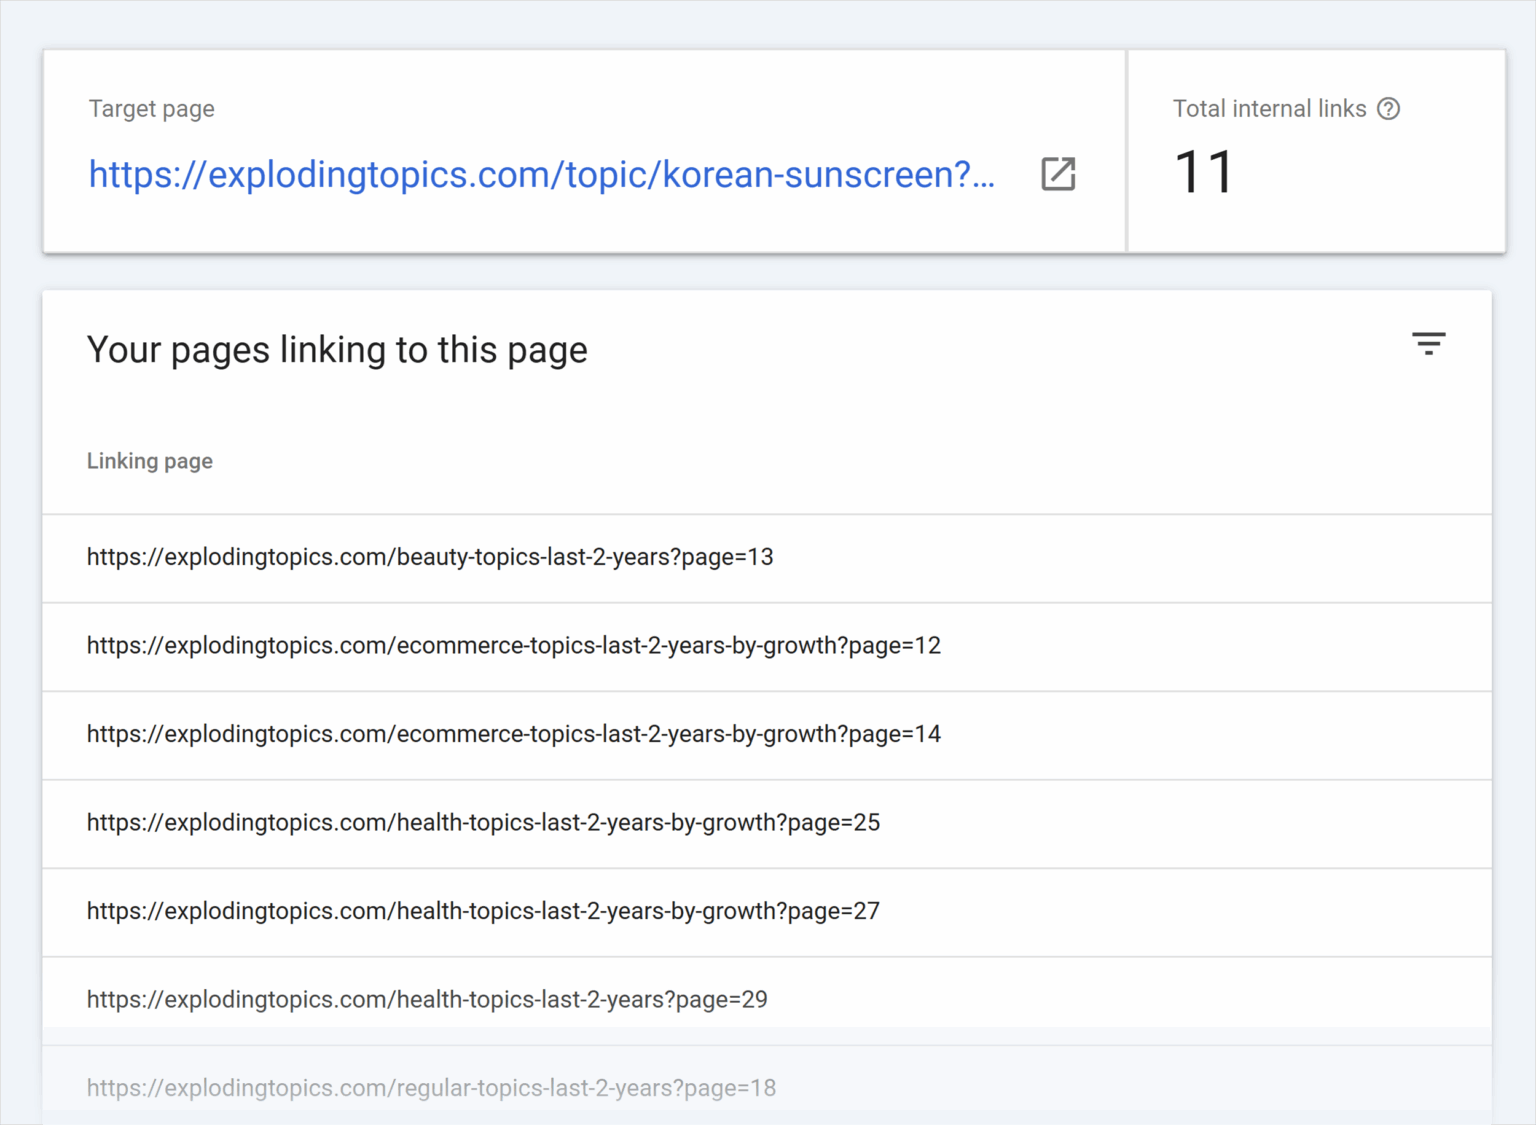Sort by the Linking page column header
This screenshot has width=1536, height=1125.
pyautogui.click(x=150, y=461)
